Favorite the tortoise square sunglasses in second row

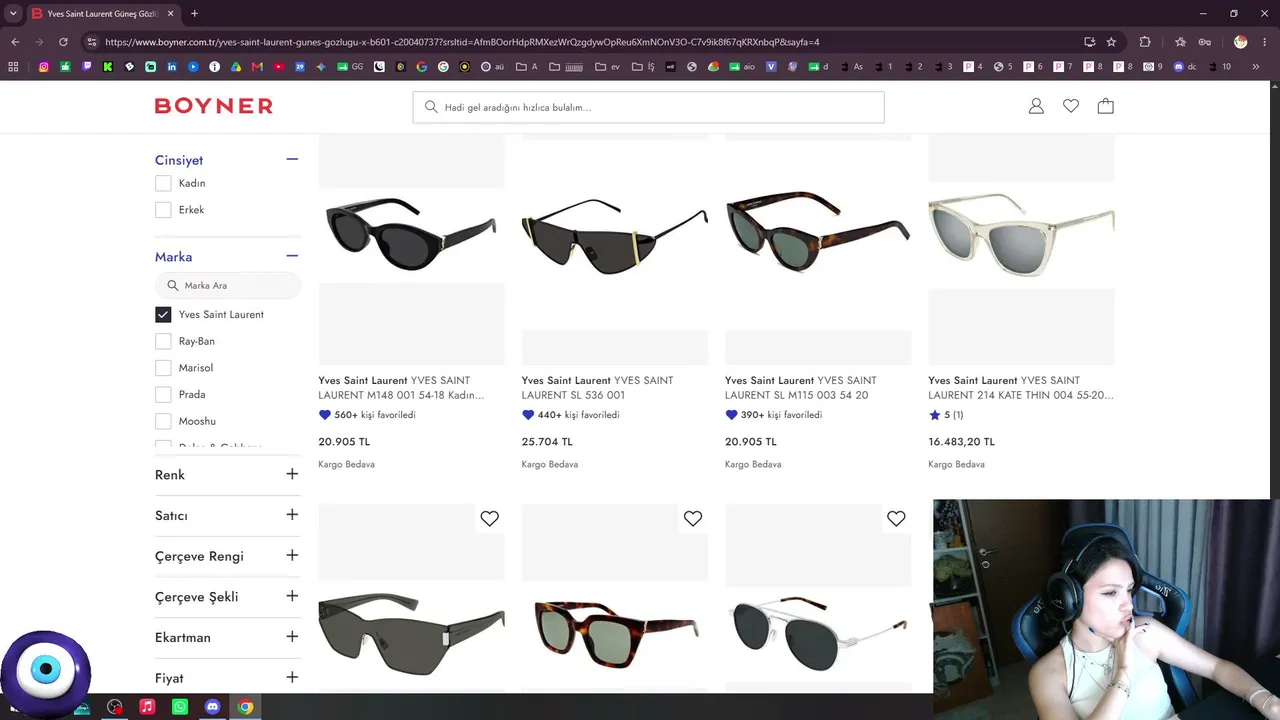pyautogui.click(x=693, y=518)
